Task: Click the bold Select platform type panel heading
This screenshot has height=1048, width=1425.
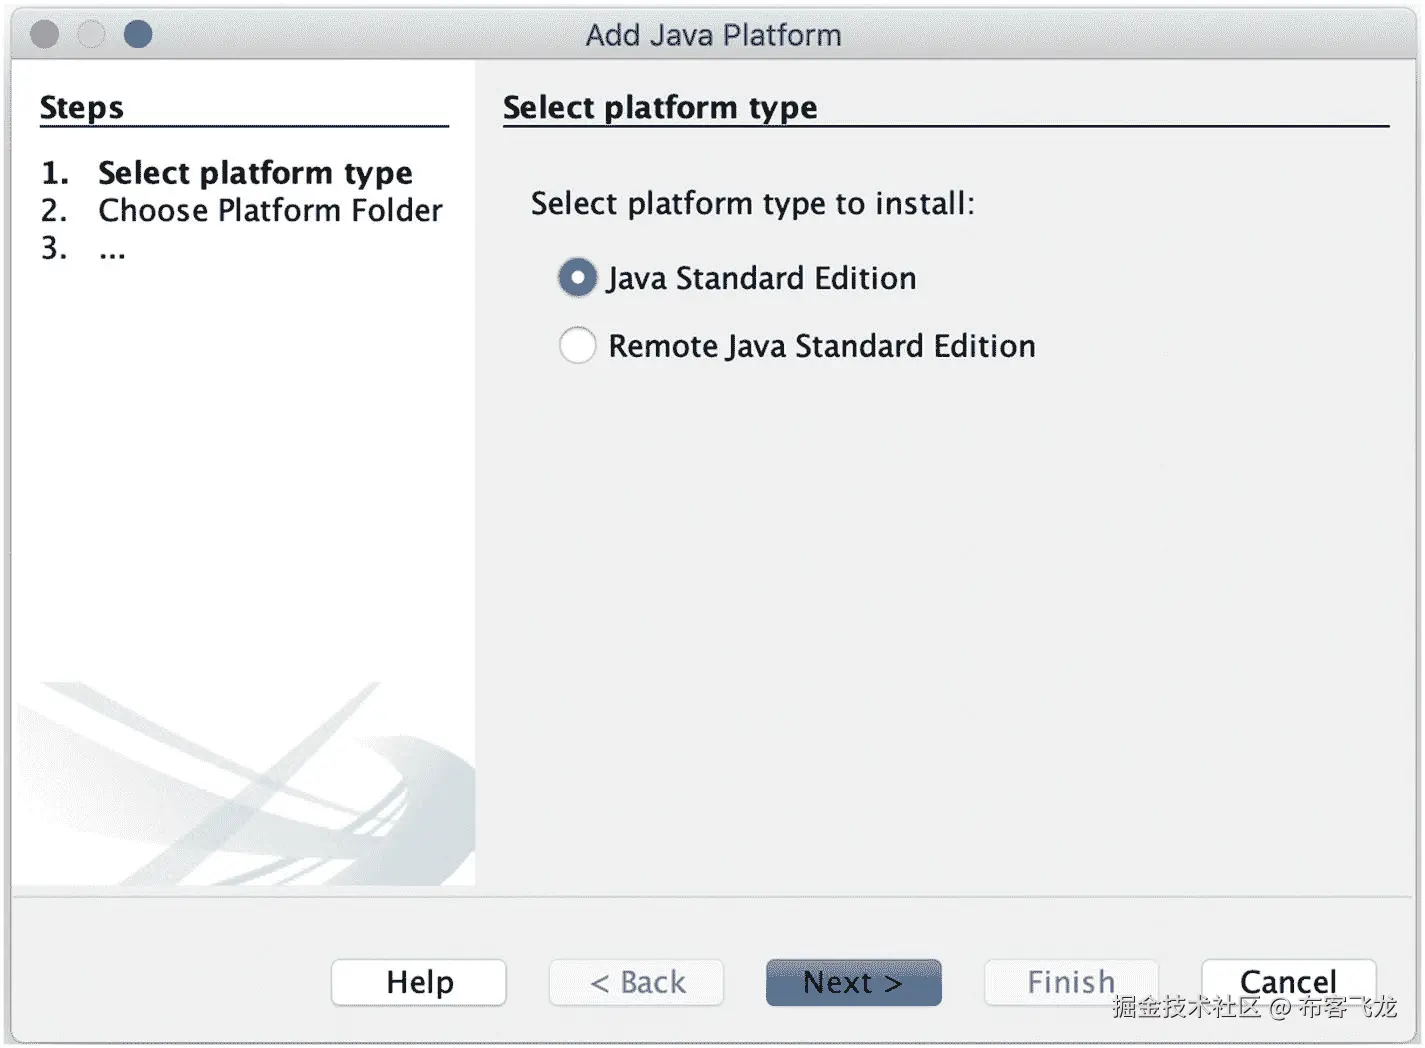Action: (660, 108)
